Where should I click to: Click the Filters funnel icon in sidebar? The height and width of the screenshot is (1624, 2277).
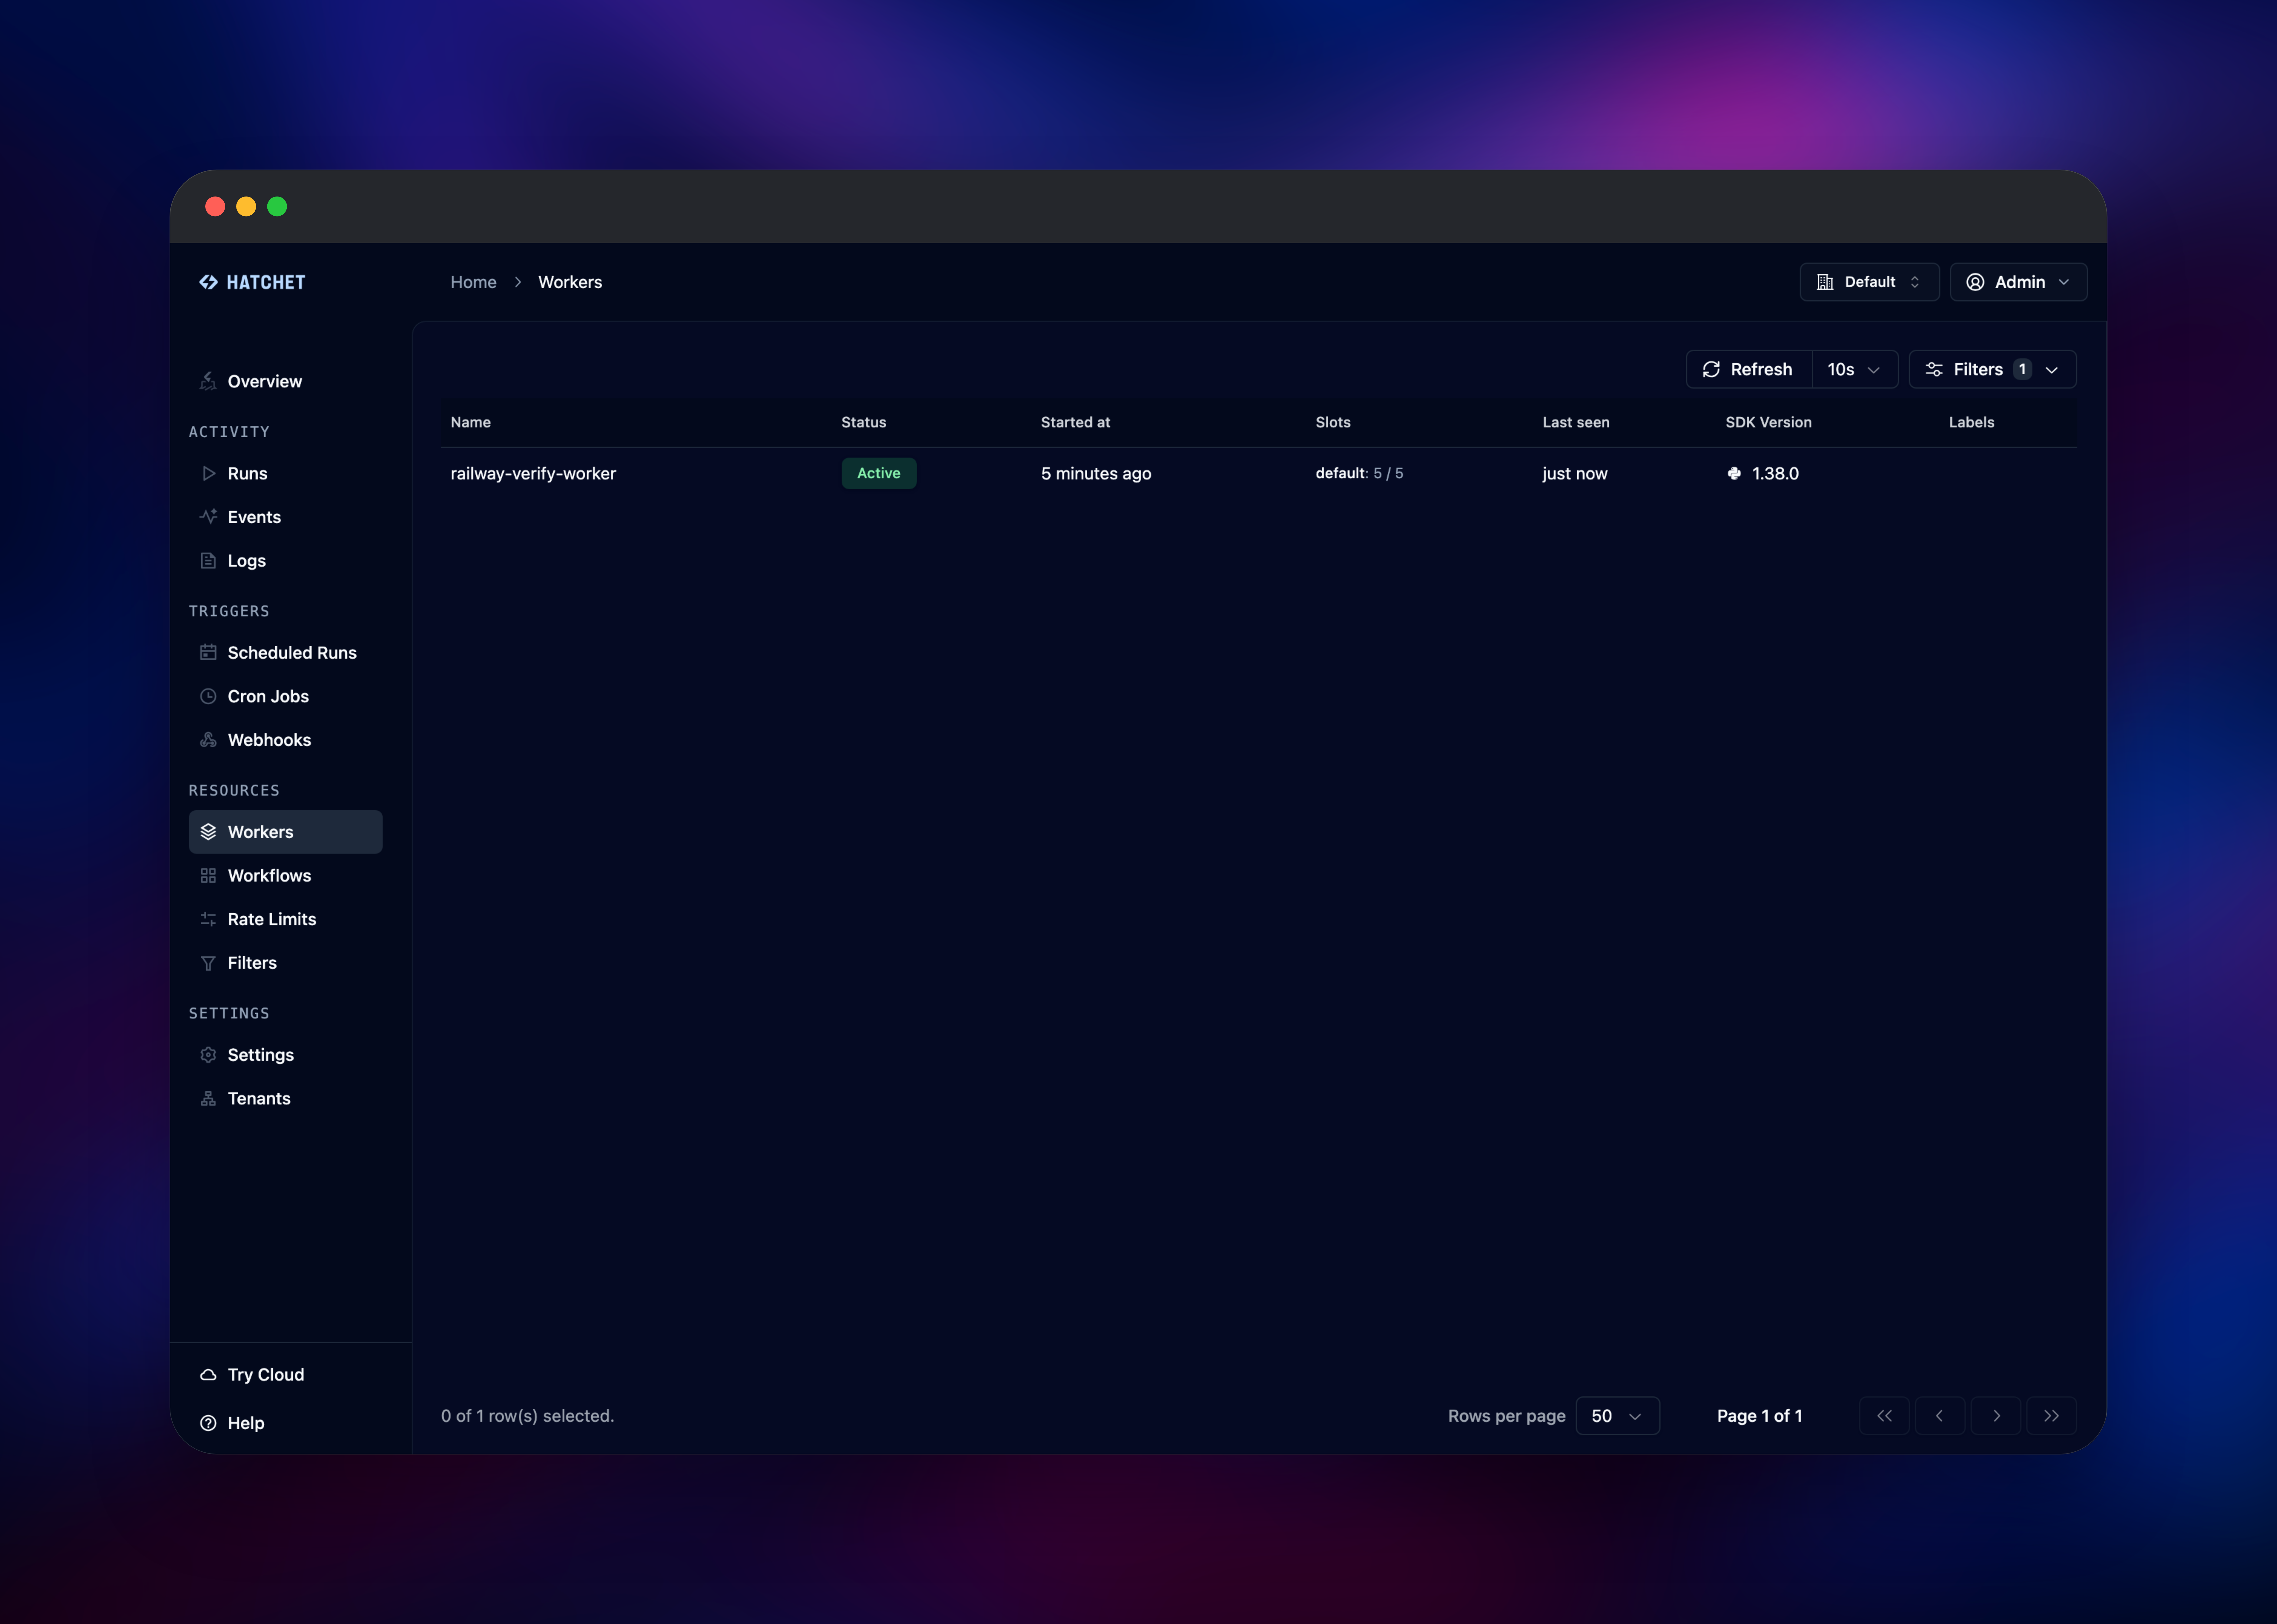tap(208, 963)
